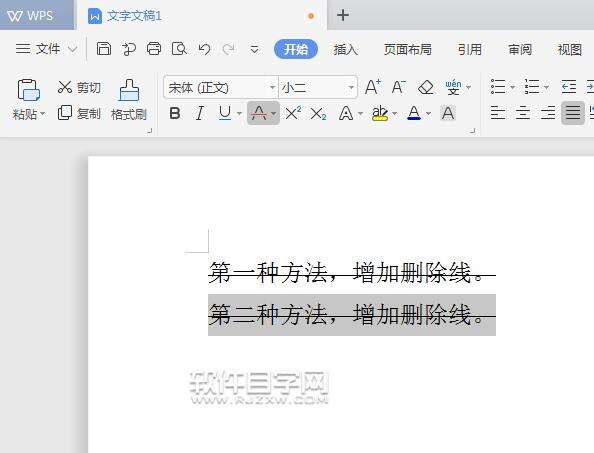Open the 页面布局 ribbon tab
This screenshot has height=453, width=594.
408,49
